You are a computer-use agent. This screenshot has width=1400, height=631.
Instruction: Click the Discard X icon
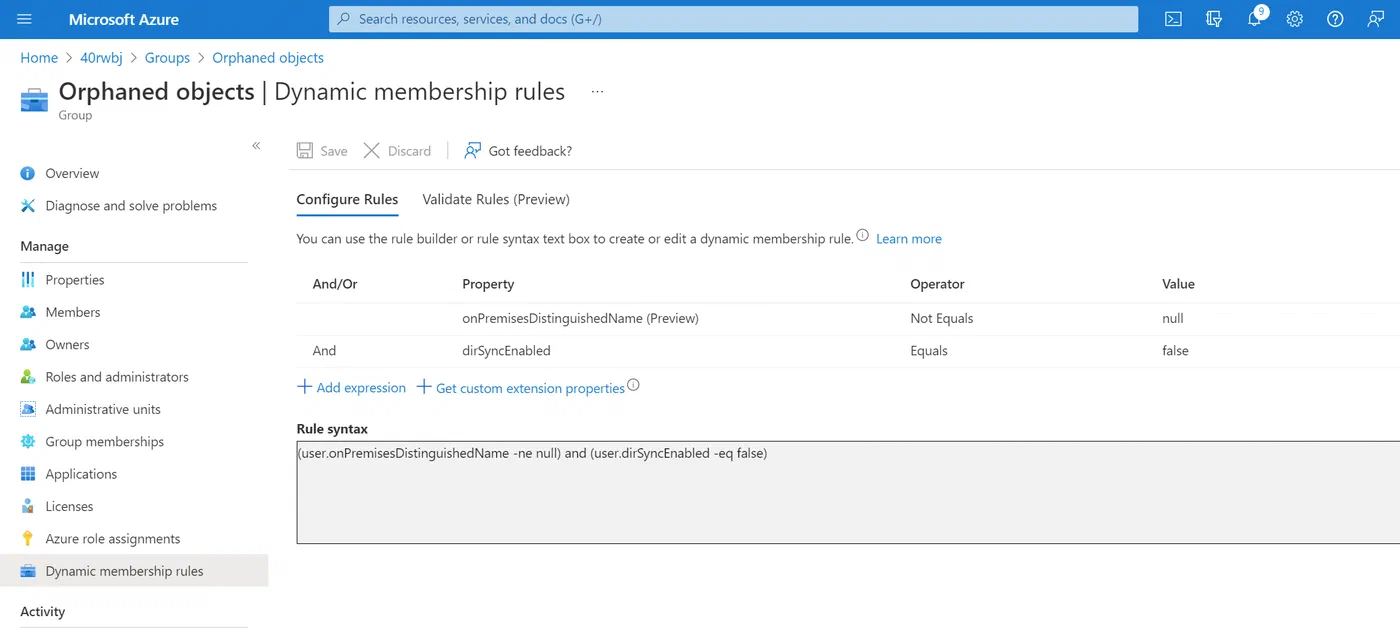371,151
